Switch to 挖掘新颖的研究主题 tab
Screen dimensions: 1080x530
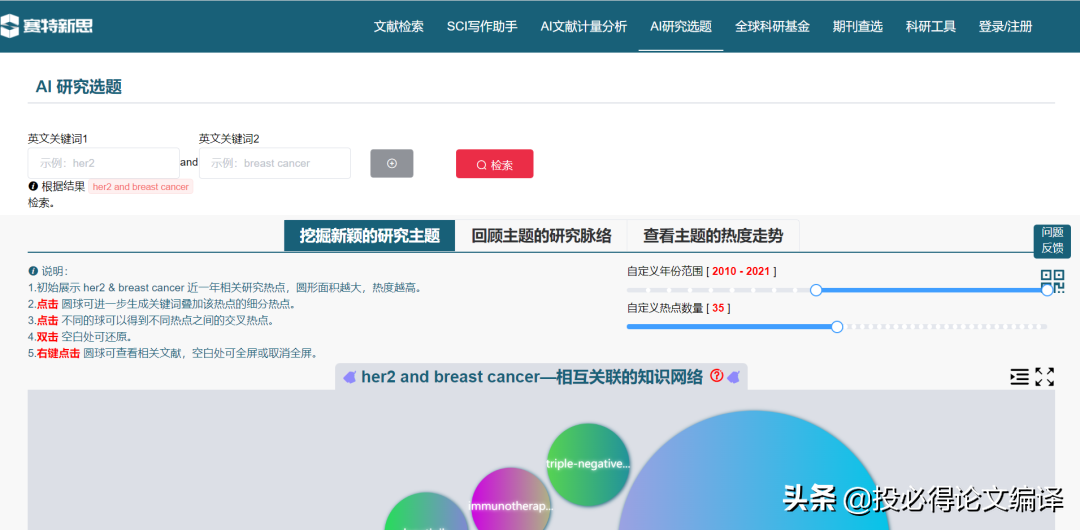click(x=370, y=236)
